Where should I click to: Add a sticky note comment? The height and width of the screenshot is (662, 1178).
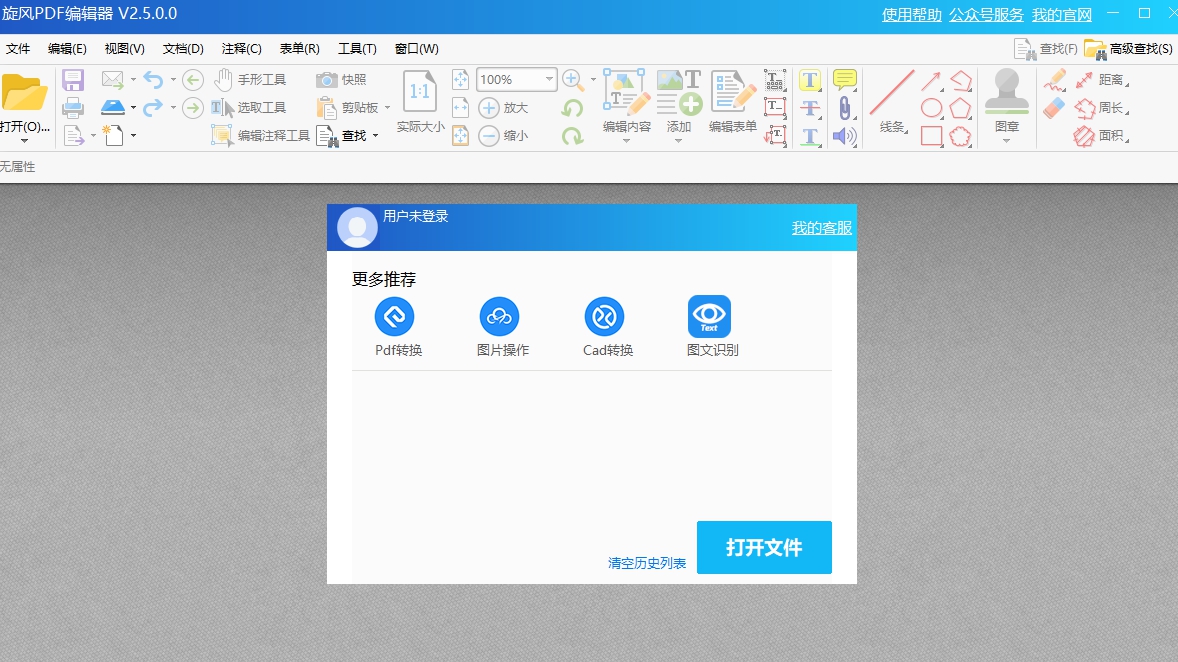[x=844, y=80]
